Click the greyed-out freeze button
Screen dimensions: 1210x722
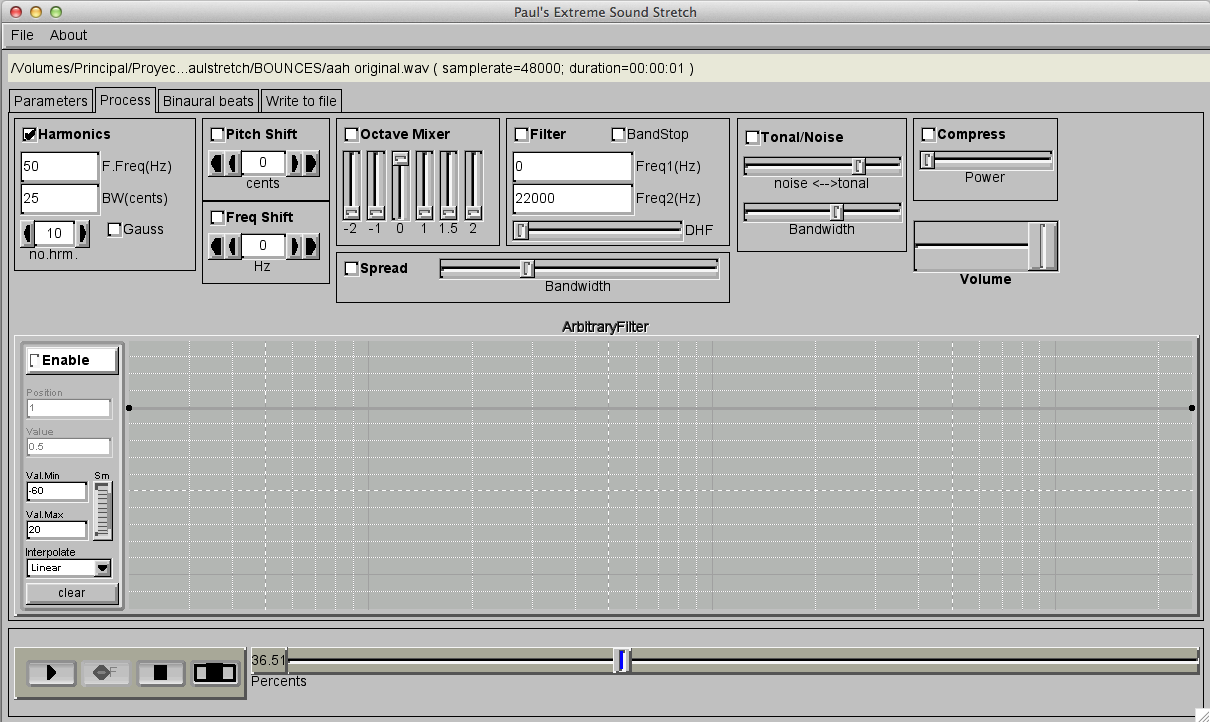point(106,673)
